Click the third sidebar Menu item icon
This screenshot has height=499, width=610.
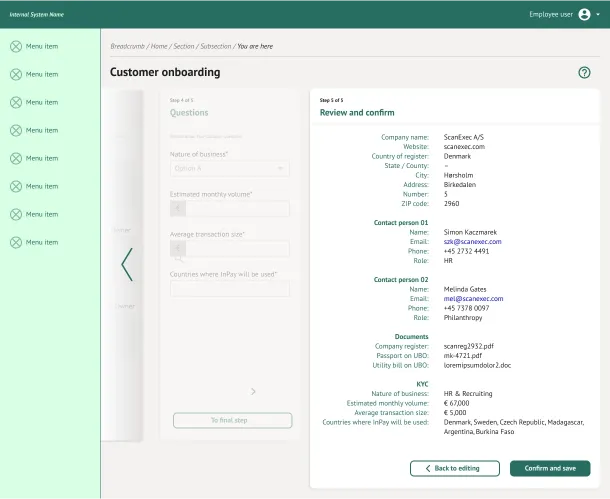[x=15, y=102]
